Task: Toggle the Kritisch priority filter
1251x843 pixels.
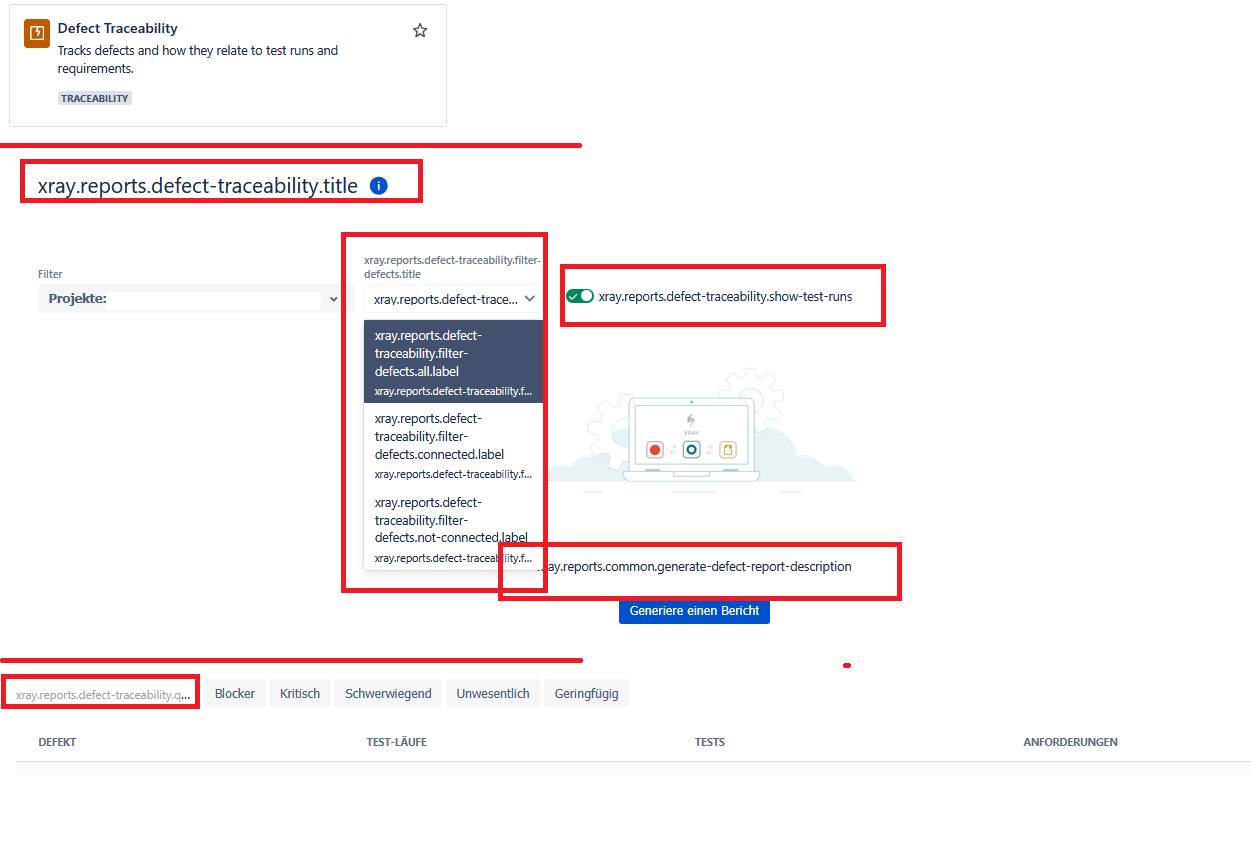Action: point(300,693)
